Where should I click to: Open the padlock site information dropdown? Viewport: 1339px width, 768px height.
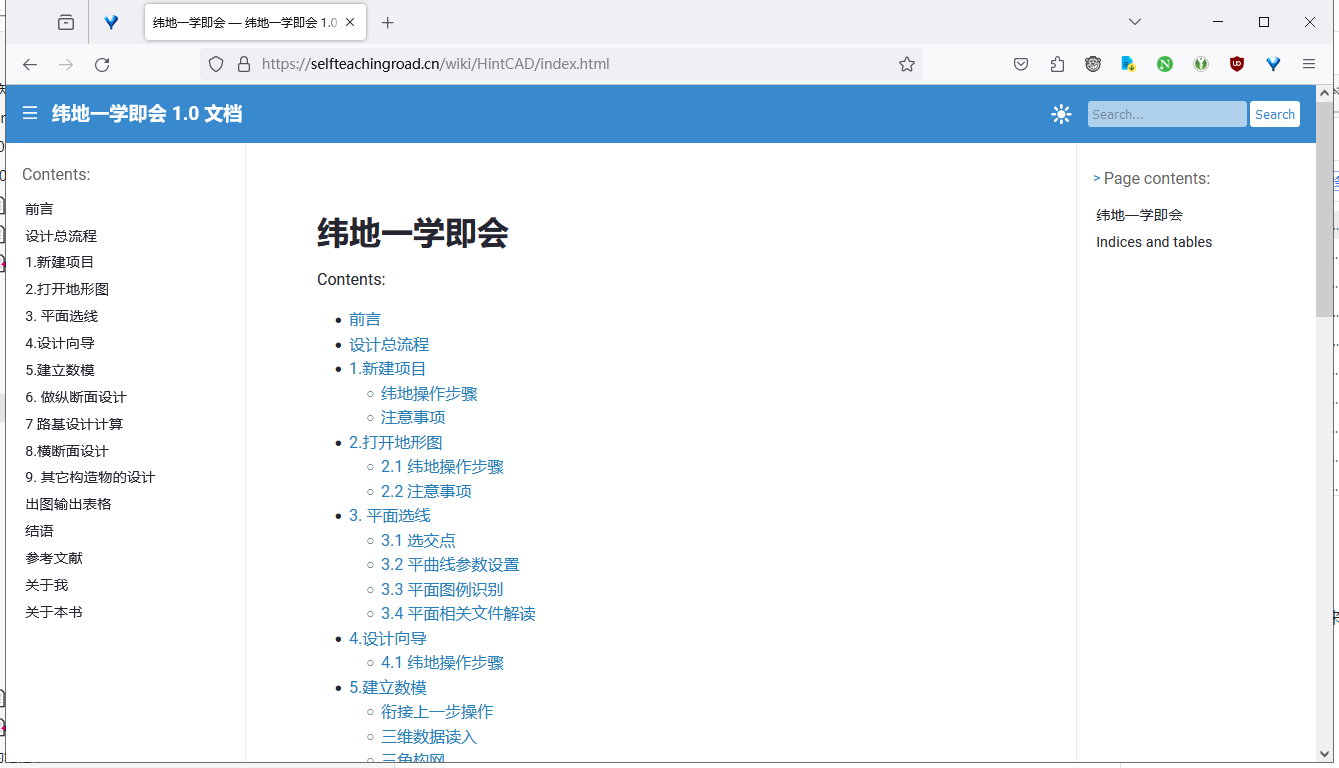pyautogui.click(x=244, y=63)
